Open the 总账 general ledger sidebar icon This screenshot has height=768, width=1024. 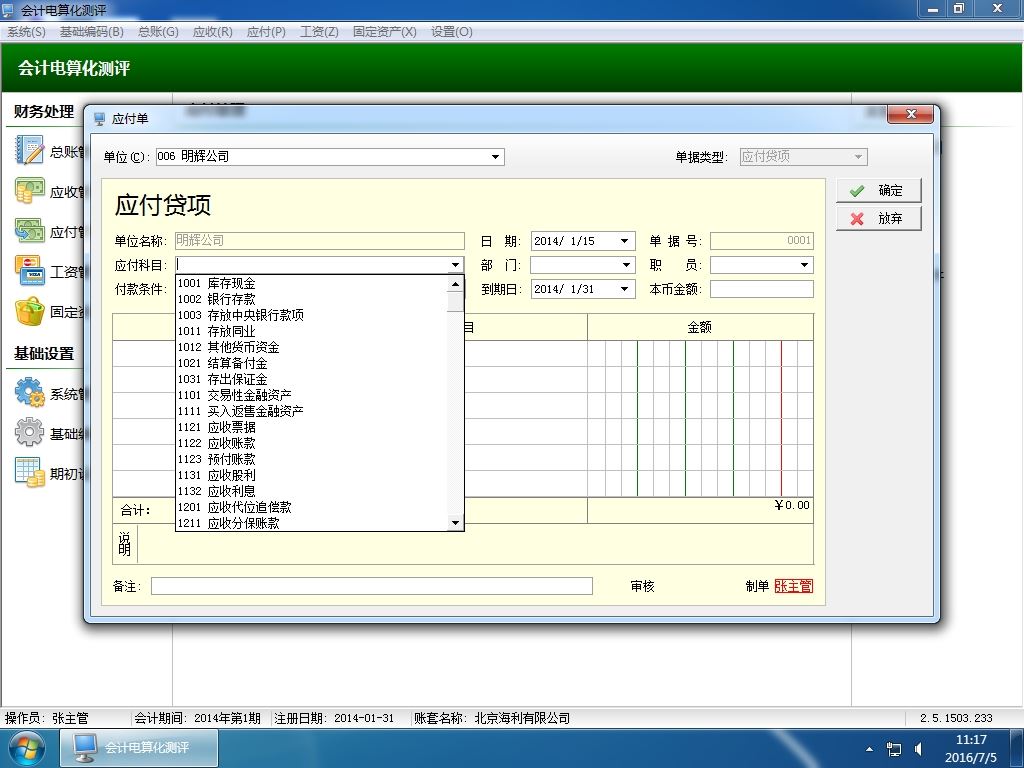click(x=29, y=151)
